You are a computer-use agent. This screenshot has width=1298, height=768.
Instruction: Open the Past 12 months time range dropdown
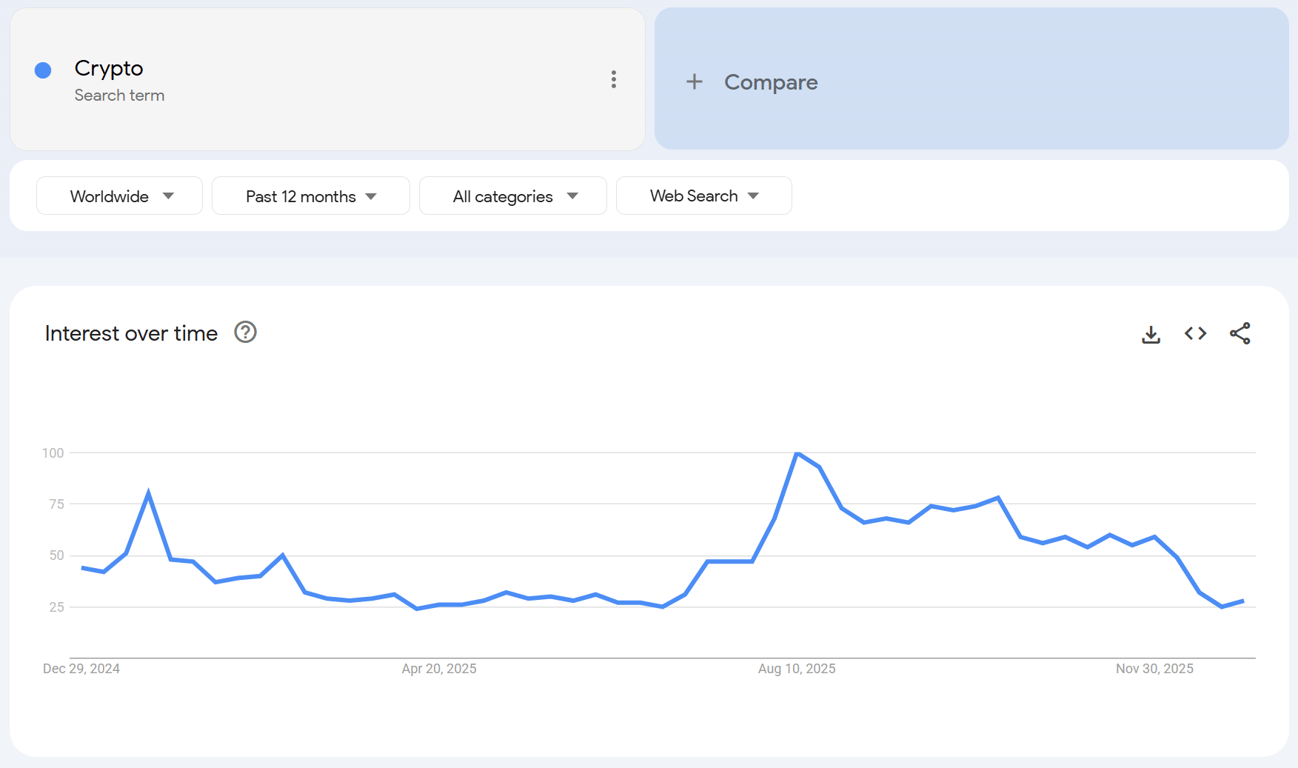pos(310,196)
